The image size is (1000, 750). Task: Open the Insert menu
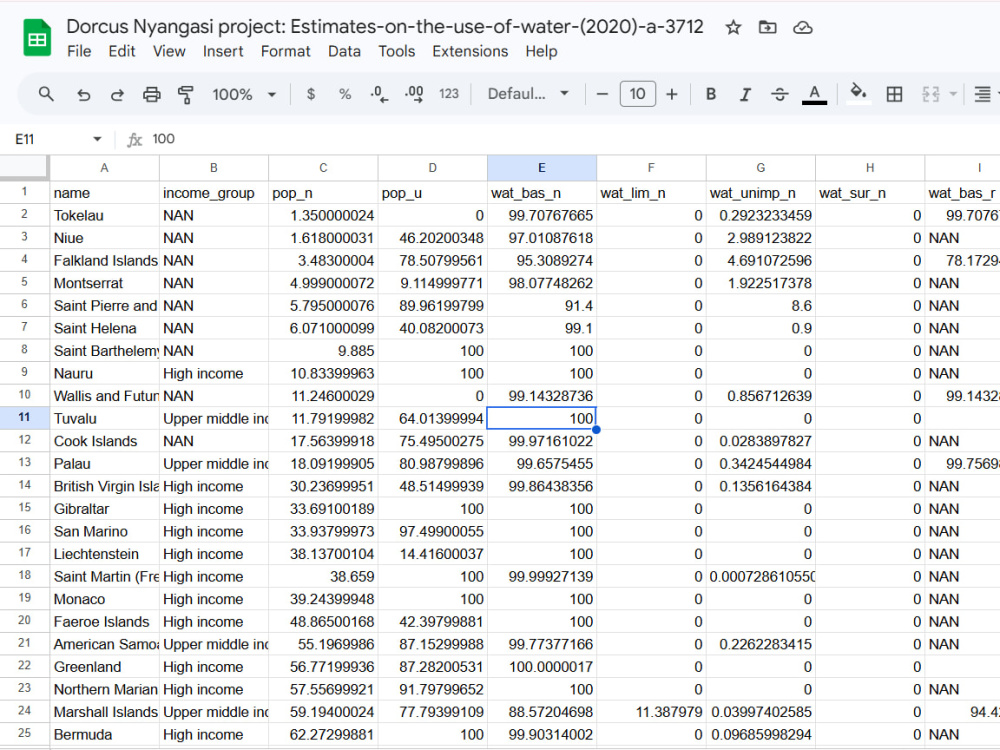(223, 51)
